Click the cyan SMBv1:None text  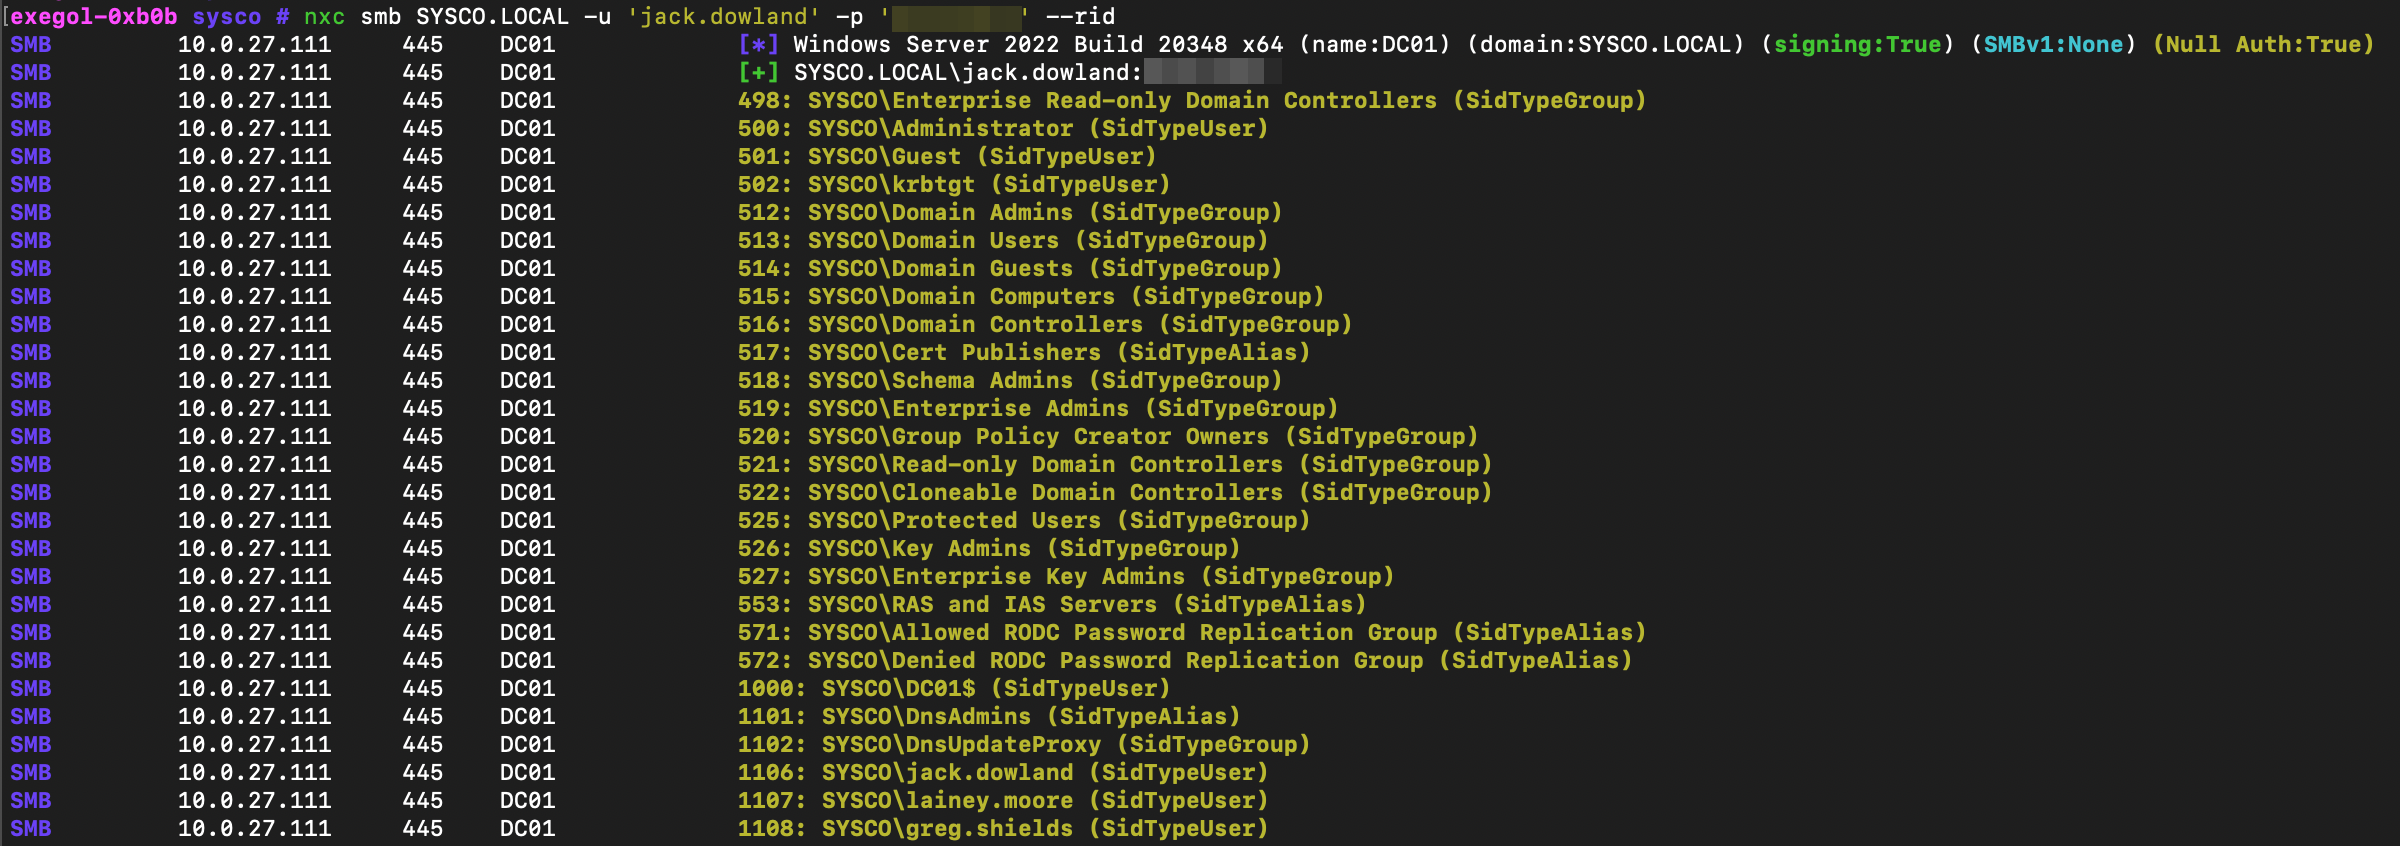(2053, 45)
